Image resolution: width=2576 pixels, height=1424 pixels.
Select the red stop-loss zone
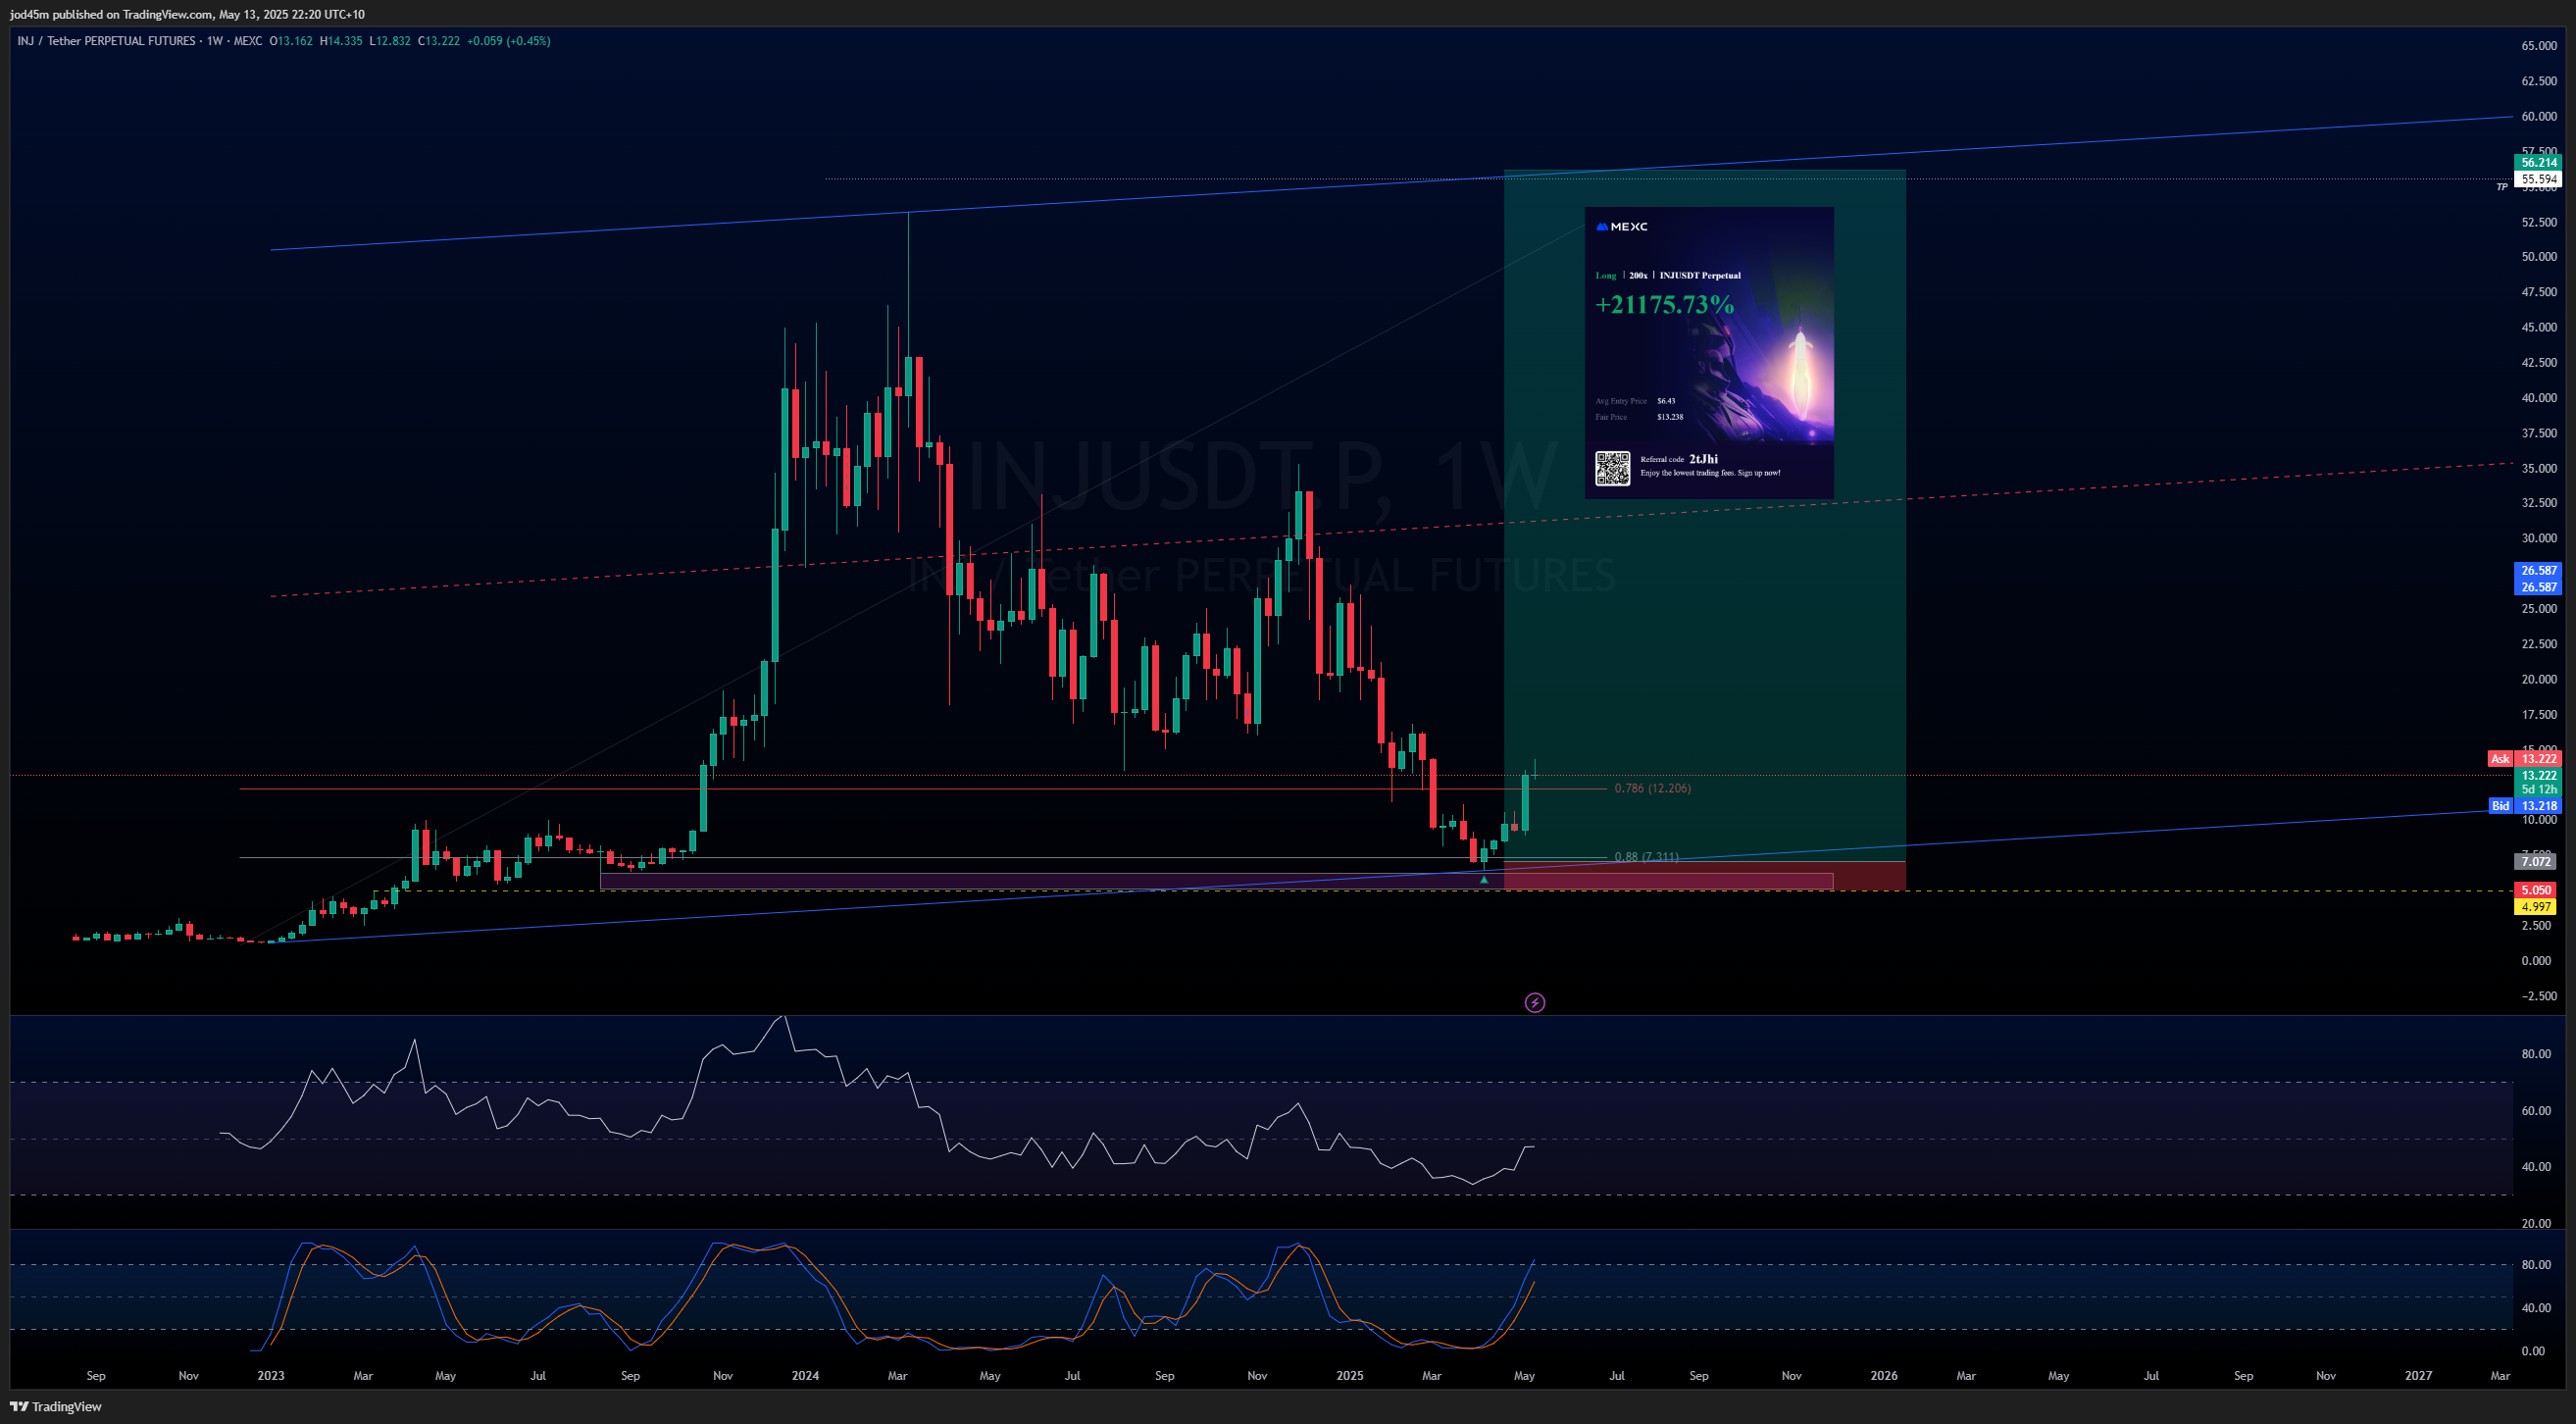tap(1704, 875)
